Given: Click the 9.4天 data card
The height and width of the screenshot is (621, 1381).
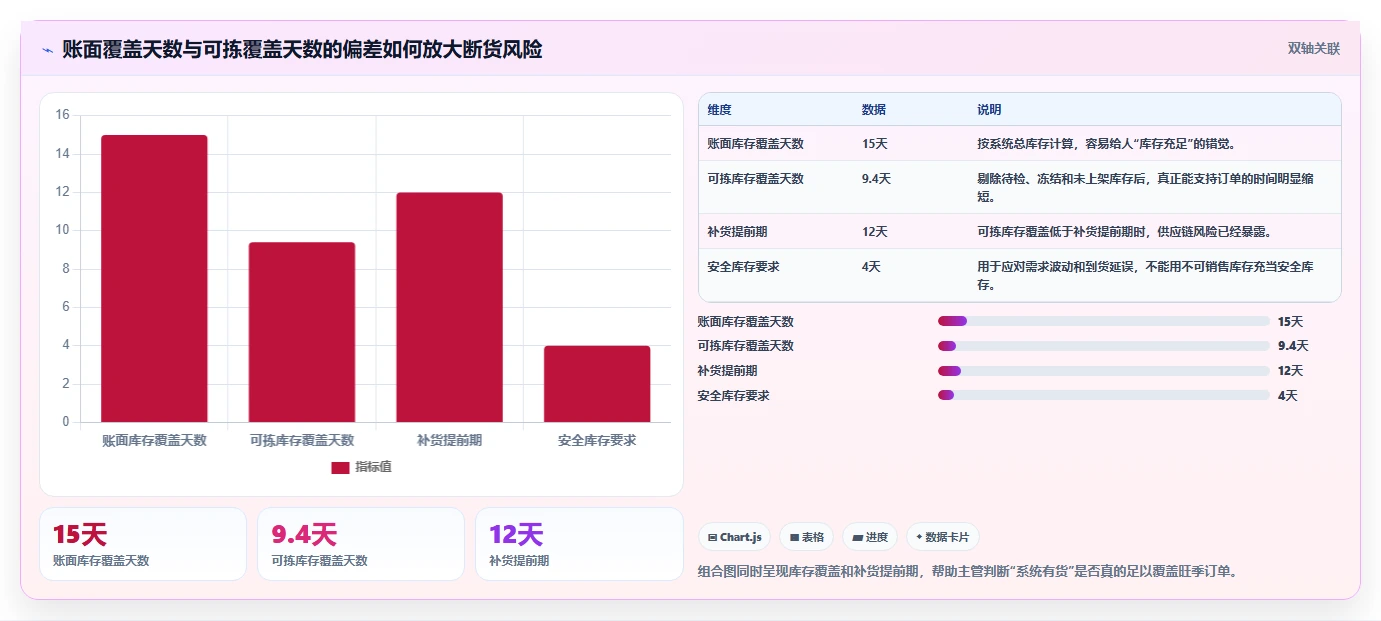Looking at the screenshot, I should pyautogui.click(x=361, y=544).
